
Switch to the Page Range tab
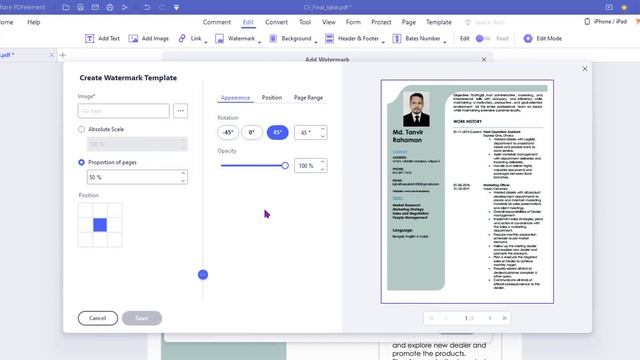(x=308, y=98)
